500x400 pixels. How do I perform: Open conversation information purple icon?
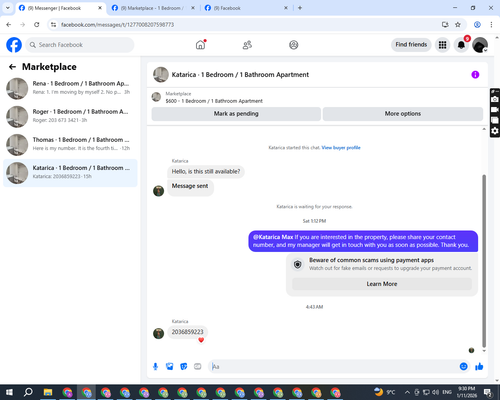(475, 75)
